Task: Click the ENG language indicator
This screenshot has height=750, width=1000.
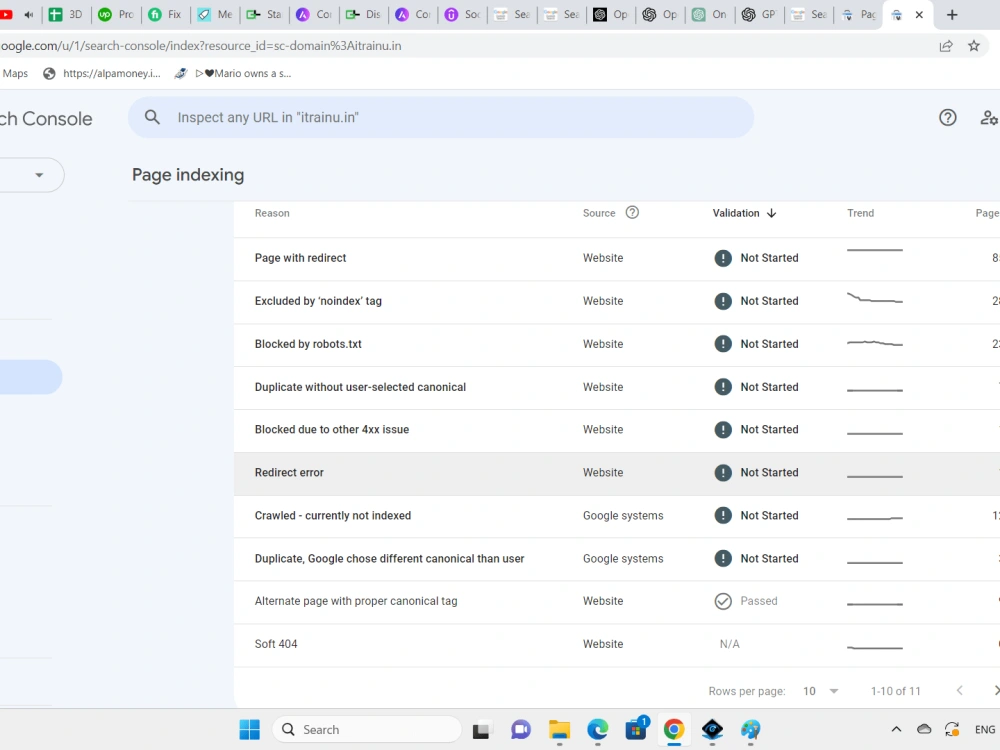Action: 985,730
